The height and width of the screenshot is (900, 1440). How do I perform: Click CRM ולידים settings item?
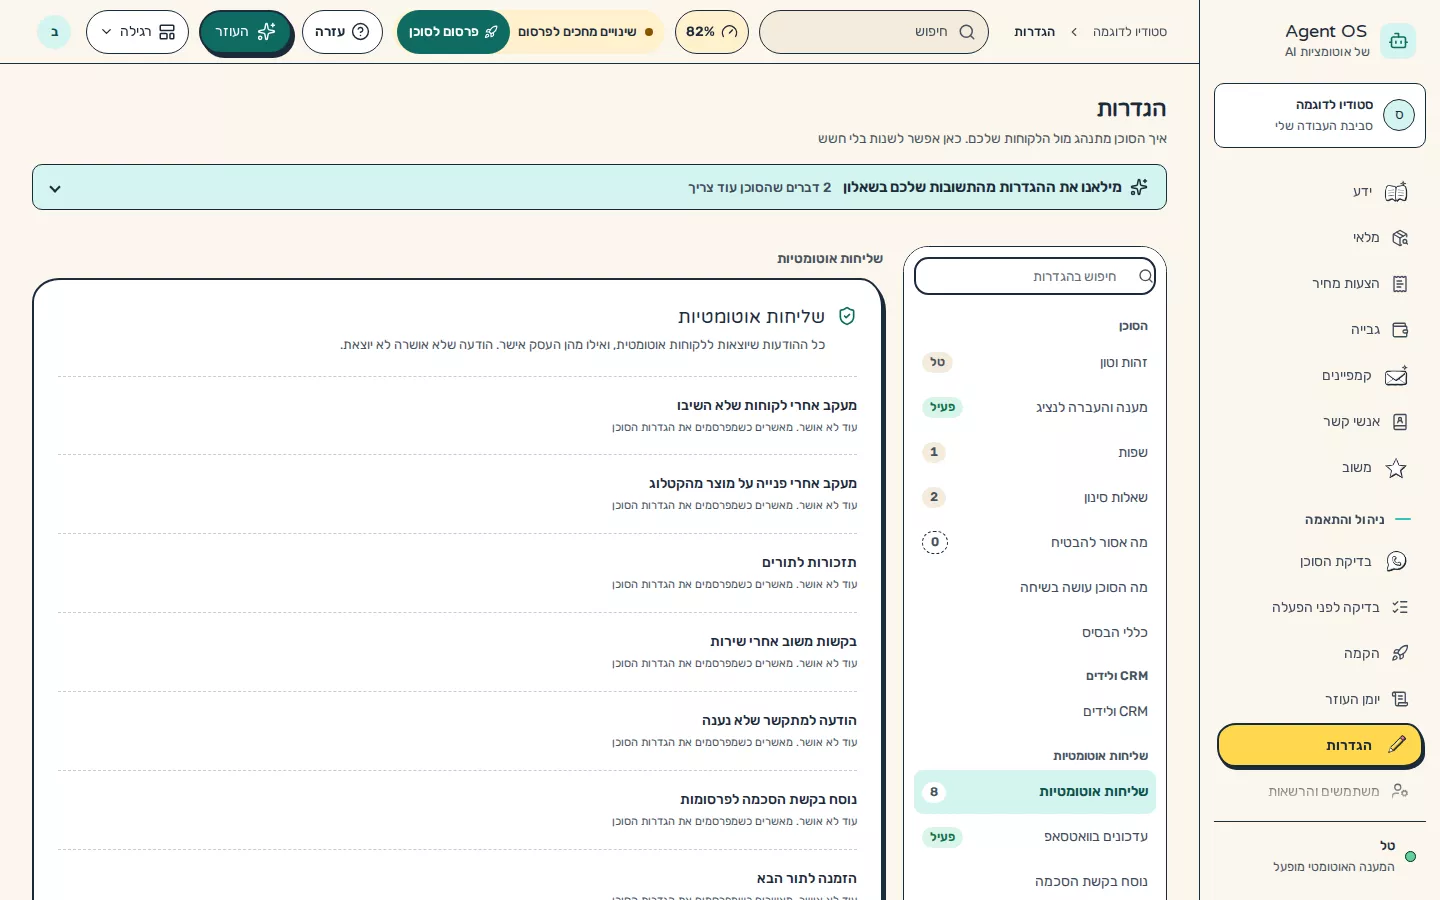pos(1035,712)
